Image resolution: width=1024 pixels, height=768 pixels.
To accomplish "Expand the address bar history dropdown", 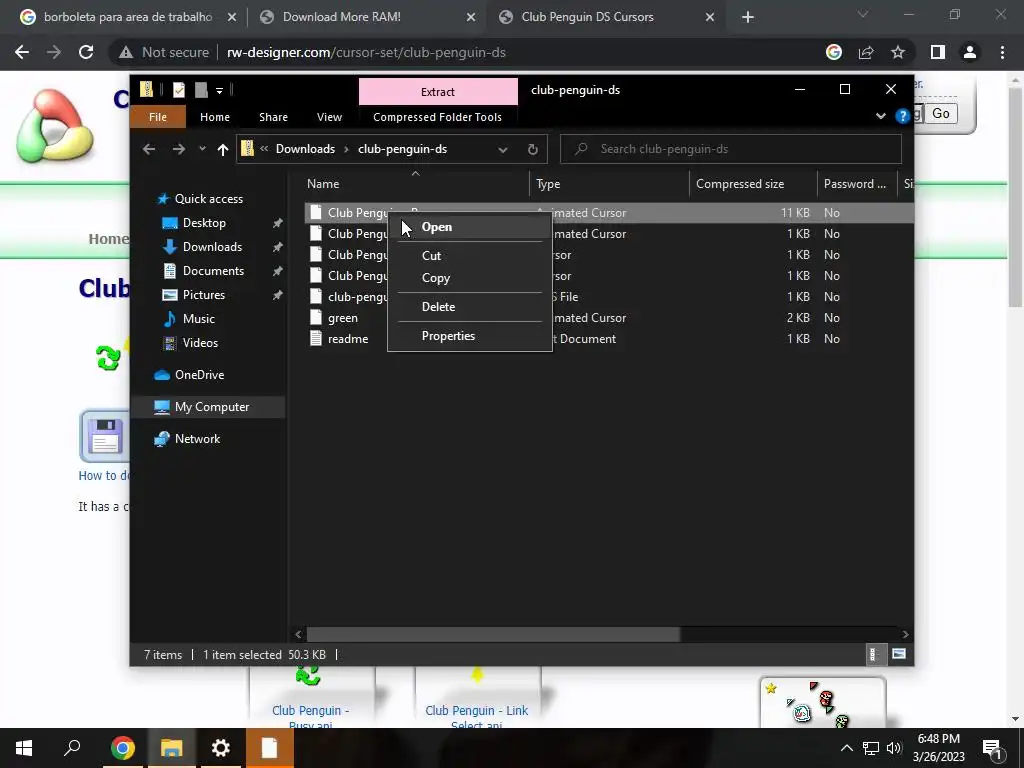I will click(503, 150).
